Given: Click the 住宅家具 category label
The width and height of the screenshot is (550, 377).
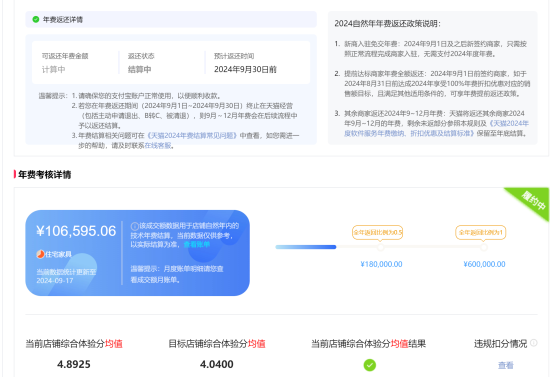Looking at the screenshot, I should (58, 254).
